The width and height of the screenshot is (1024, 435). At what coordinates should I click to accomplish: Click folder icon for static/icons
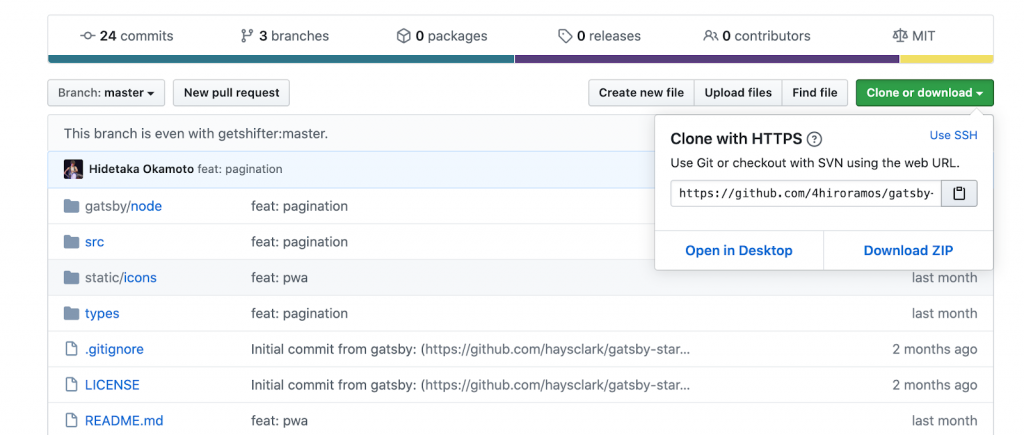pos(71,278)
